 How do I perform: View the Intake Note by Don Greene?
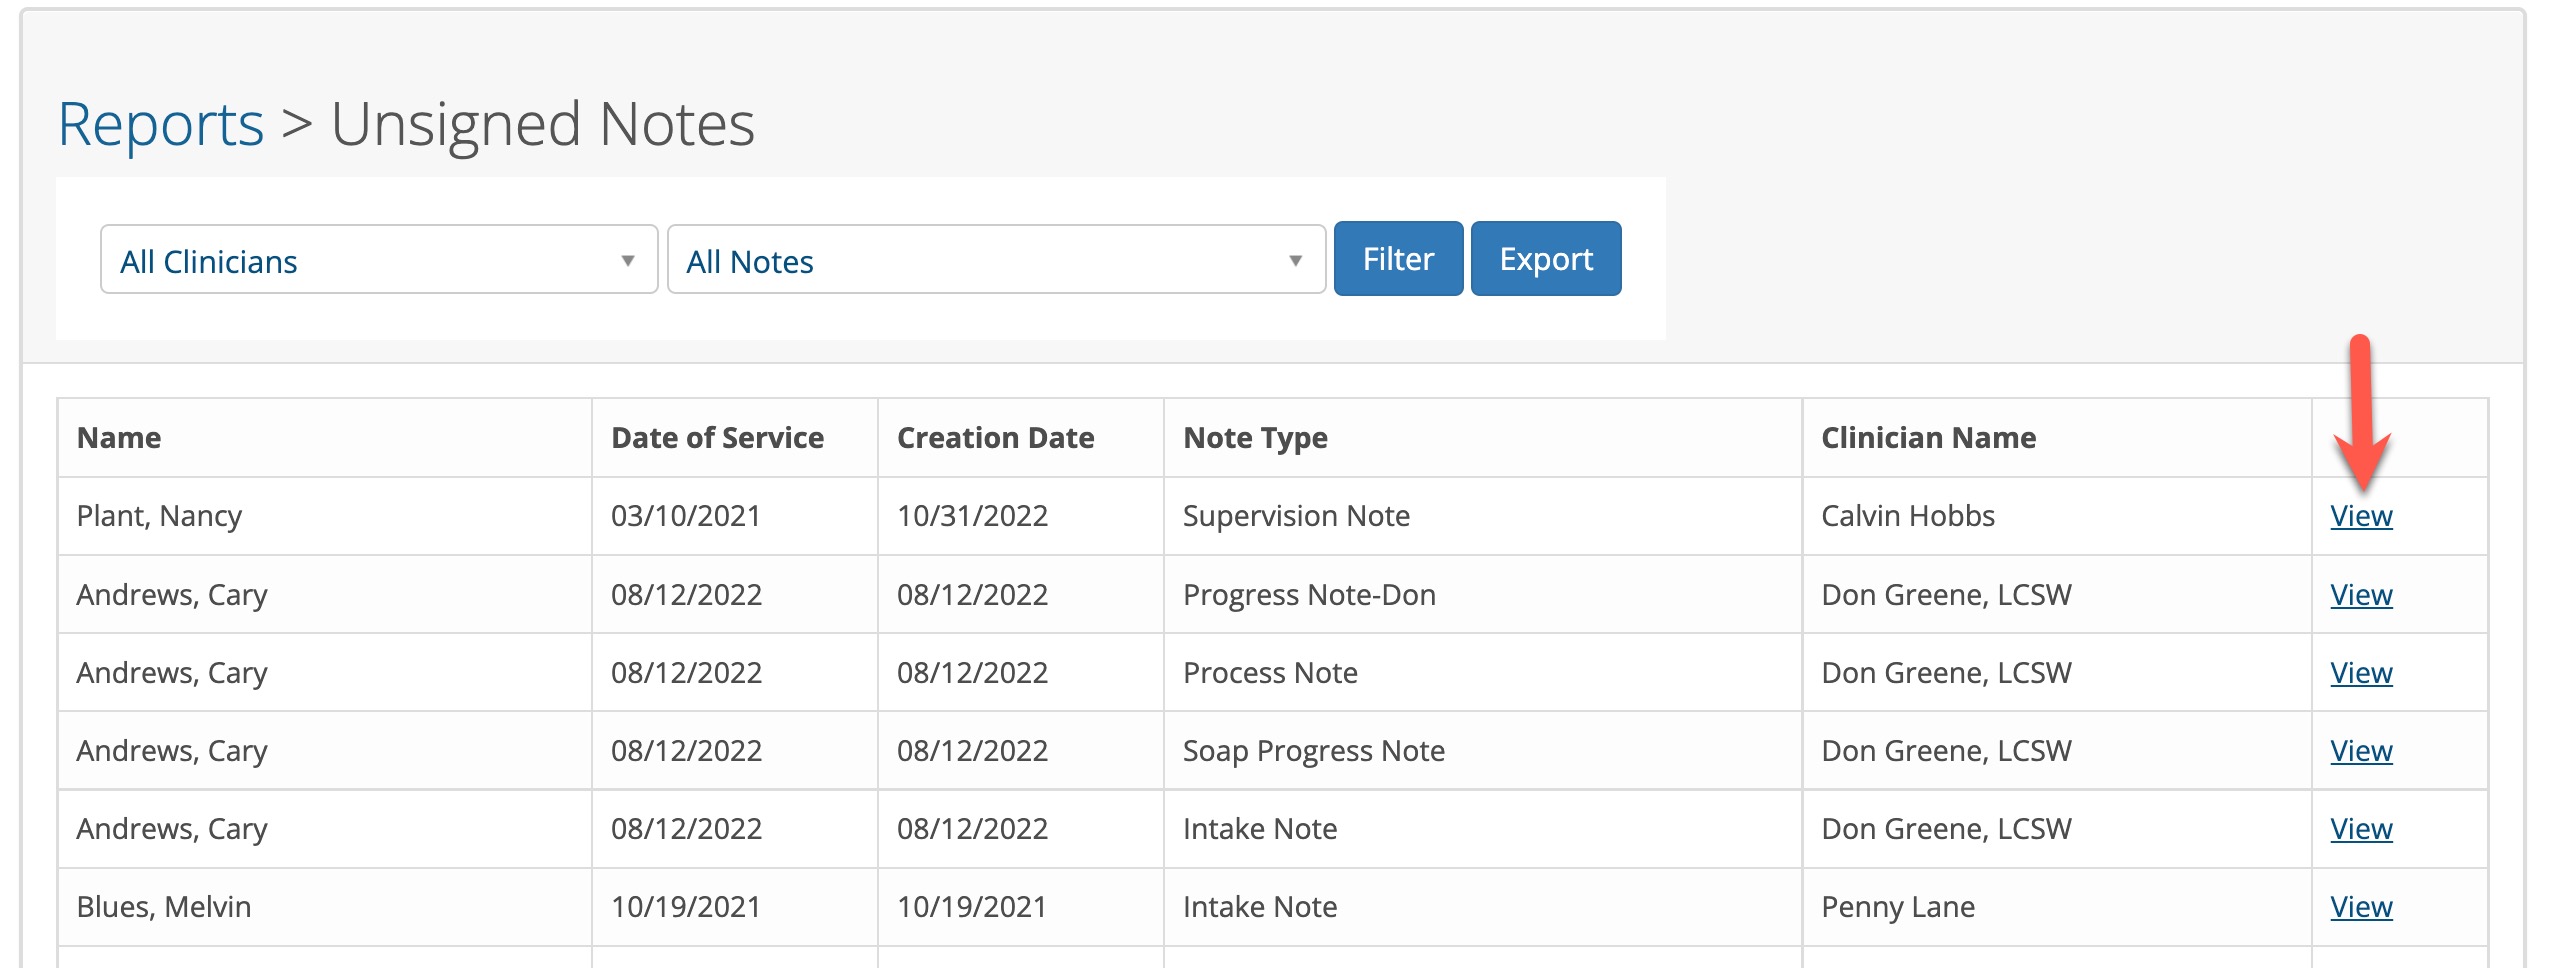click(2362, 828)
